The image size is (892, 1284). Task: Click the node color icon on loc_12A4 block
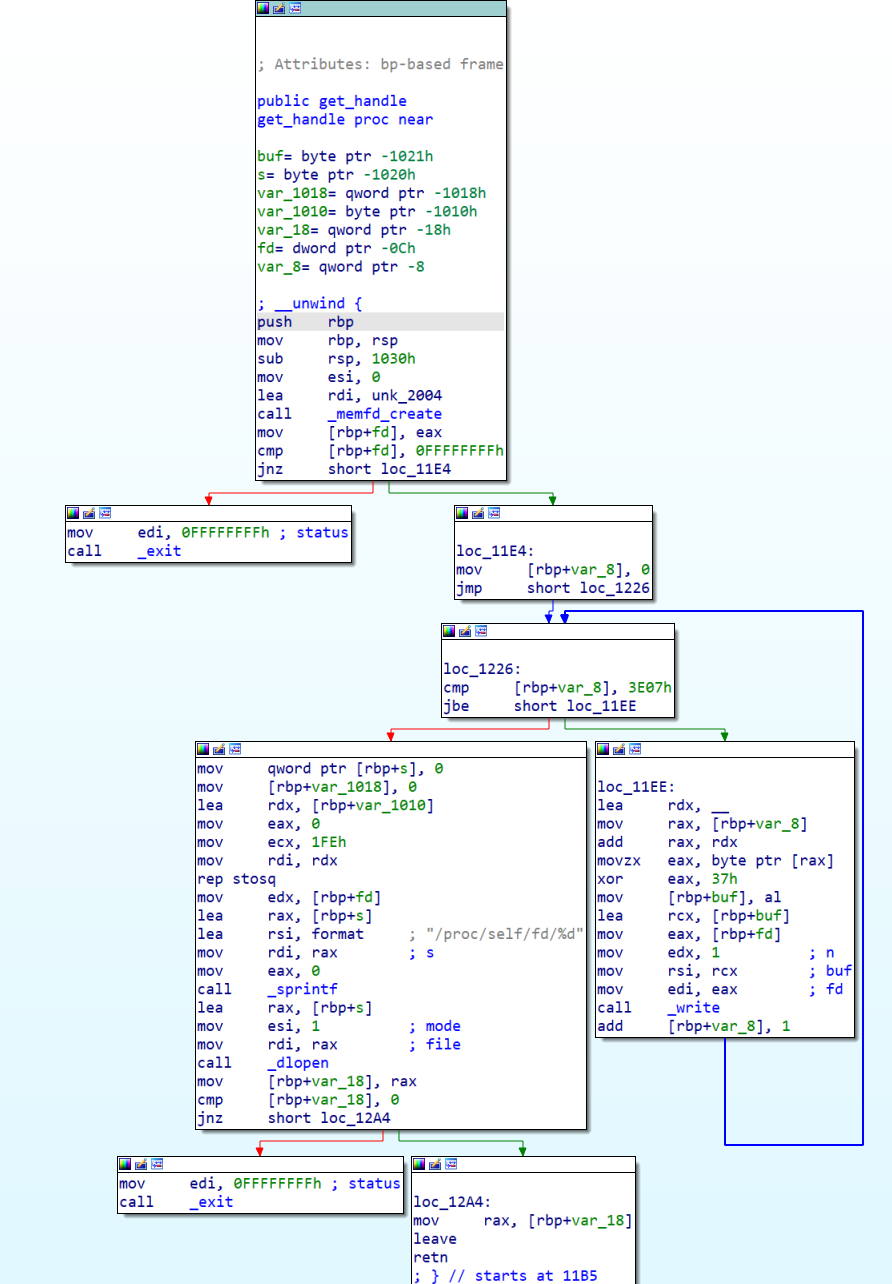418,1163
